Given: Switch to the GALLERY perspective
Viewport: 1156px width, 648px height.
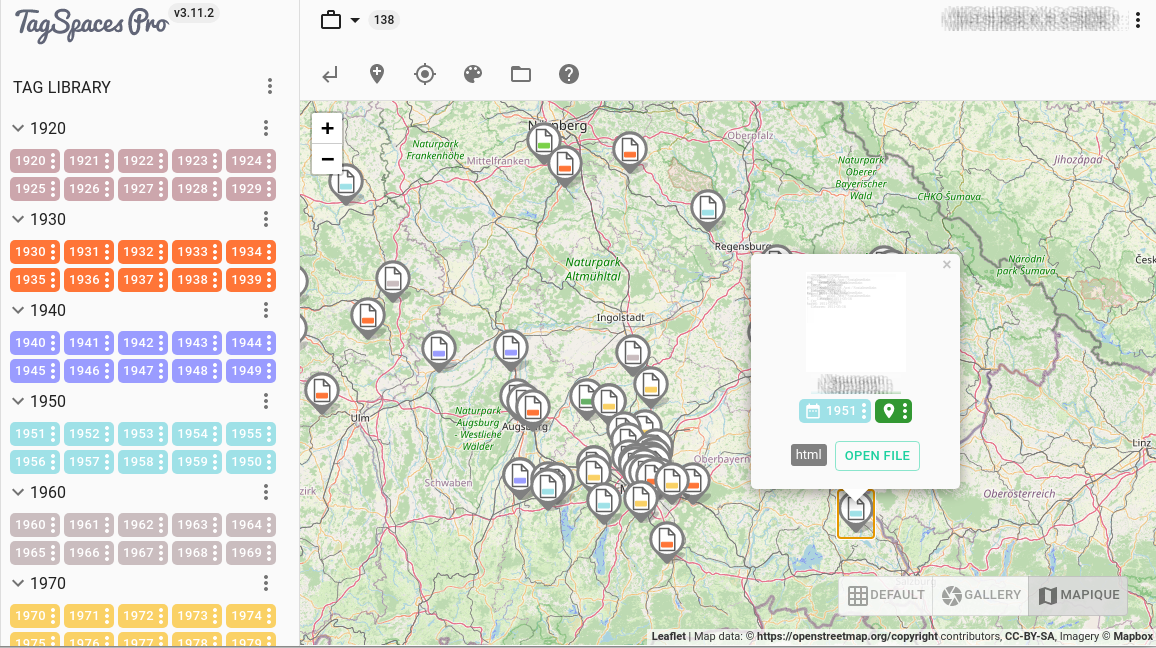Looking at the screenshot, I should point(979,595).
